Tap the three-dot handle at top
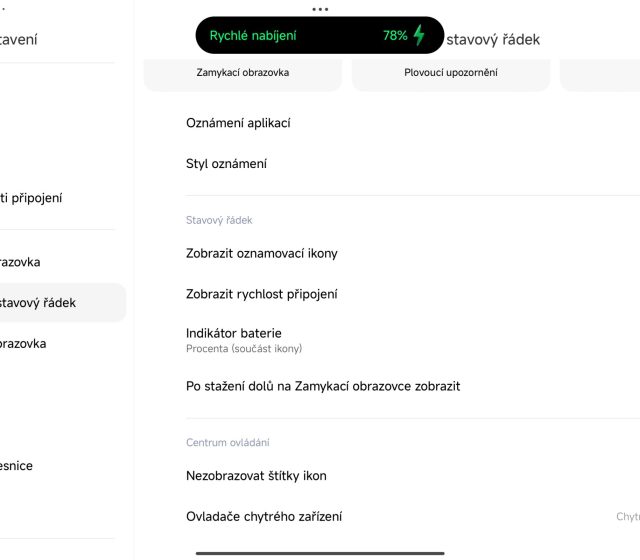This screenshot has width=640, height=560. pos(320,9)
